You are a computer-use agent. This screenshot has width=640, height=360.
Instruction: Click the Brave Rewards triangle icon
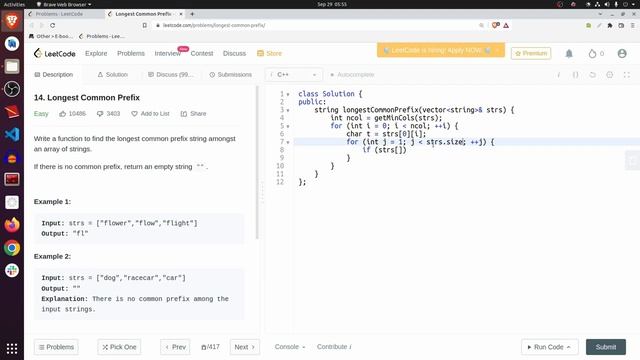[506, 25]
